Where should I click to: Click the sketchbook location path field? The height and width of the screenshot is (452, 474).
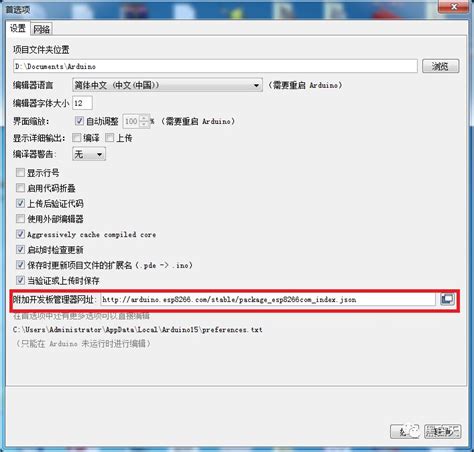point(215,66)
